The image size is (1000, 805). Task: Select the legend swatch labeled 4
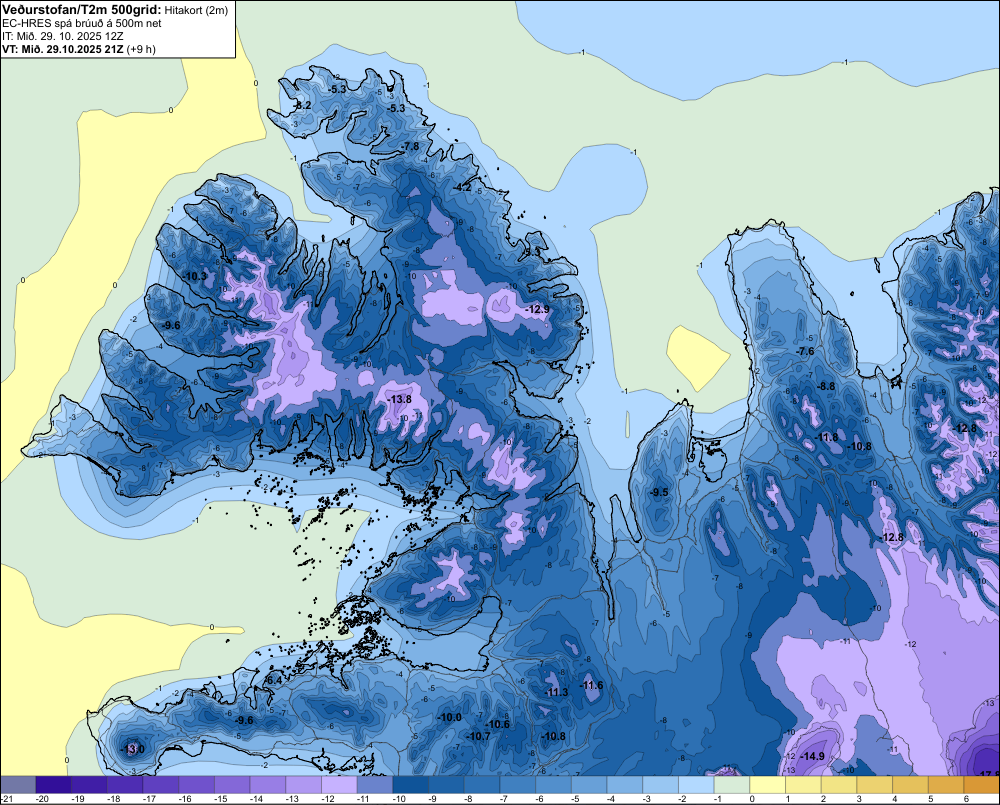point(911,784)
